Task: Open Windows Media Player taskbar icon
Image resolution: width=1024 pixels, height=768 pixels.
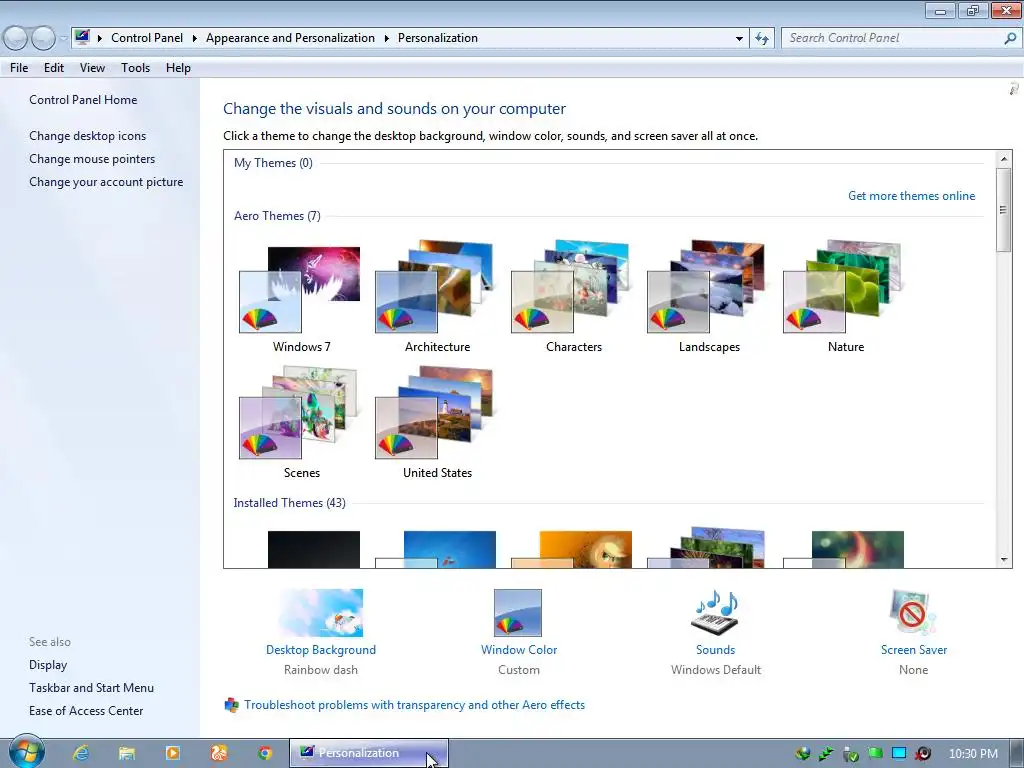Action: point(173,753)
